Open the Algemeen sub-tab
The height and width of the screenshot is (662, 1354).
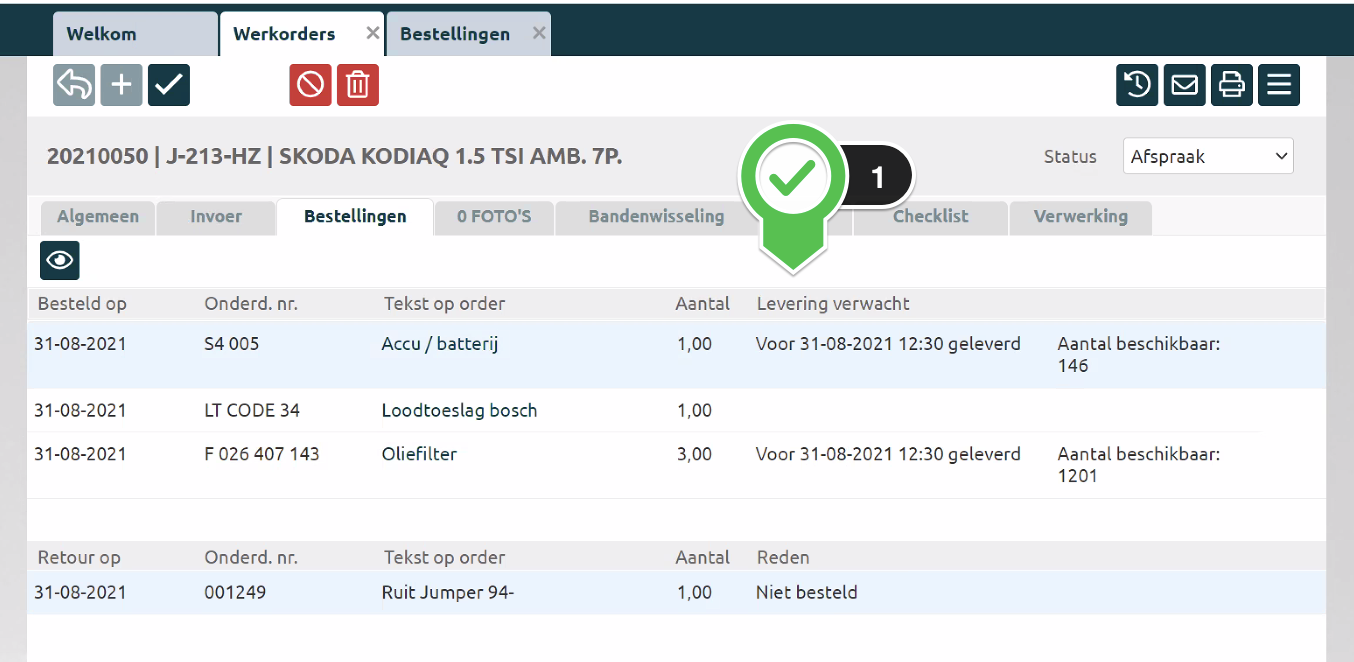[x=98, y=217]
